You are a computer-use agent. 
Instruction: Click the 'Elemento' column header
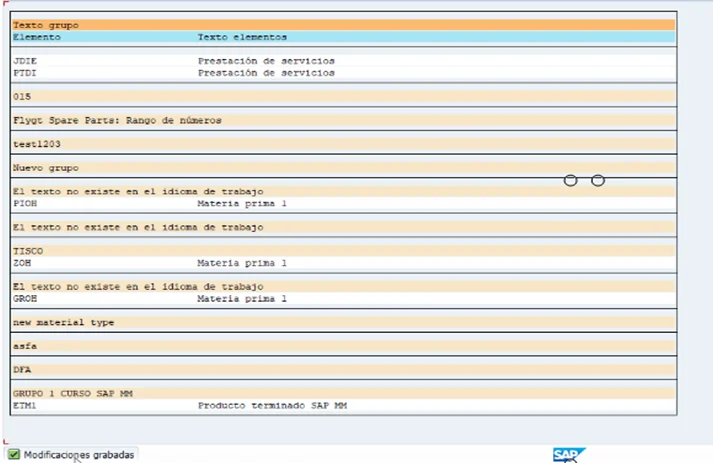37,37
